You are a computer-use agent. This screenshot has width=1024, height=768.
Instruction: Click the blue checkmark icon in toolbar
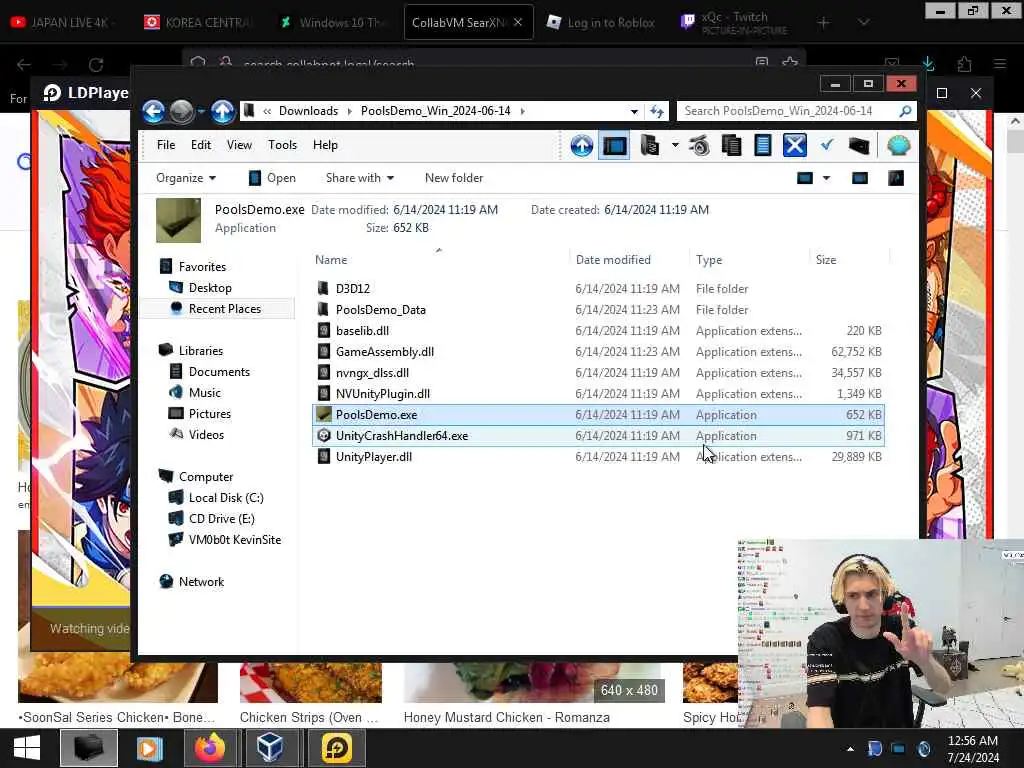827,144
